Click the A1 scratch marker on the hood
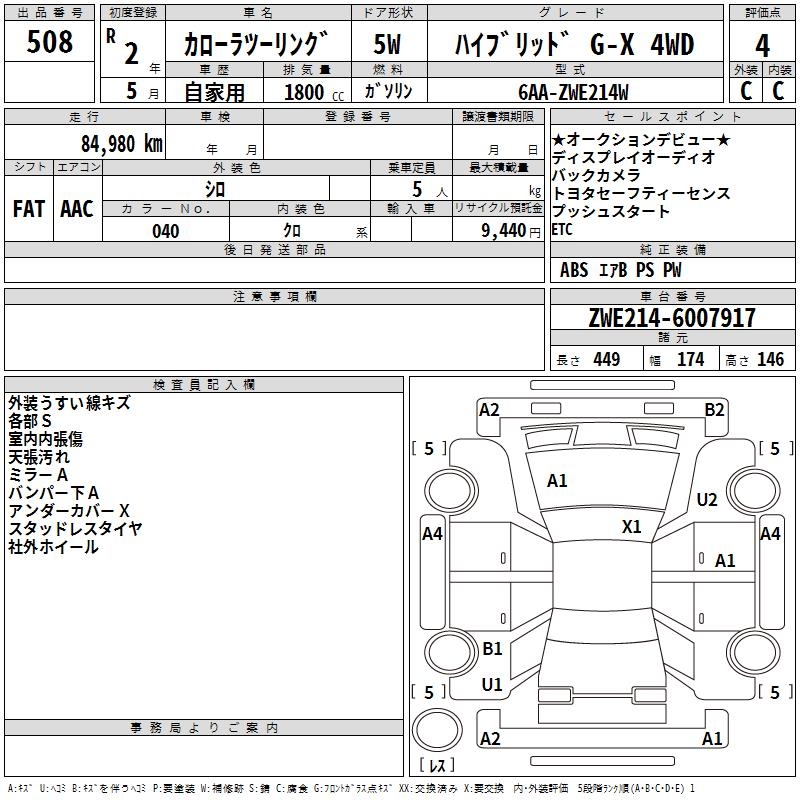The image size is (800, 800). click(557, 481)
